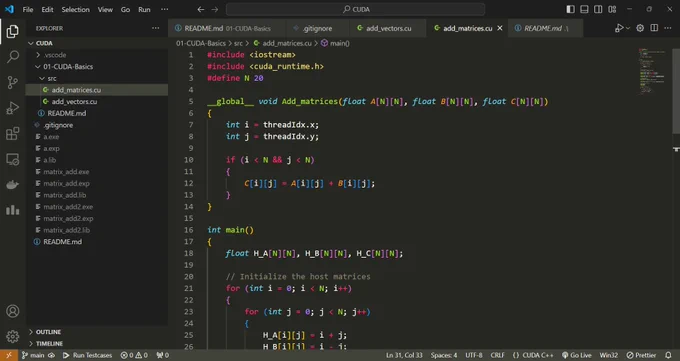Open editor More Actions ellipsis
680x361 pixels.
click(668, 28)
